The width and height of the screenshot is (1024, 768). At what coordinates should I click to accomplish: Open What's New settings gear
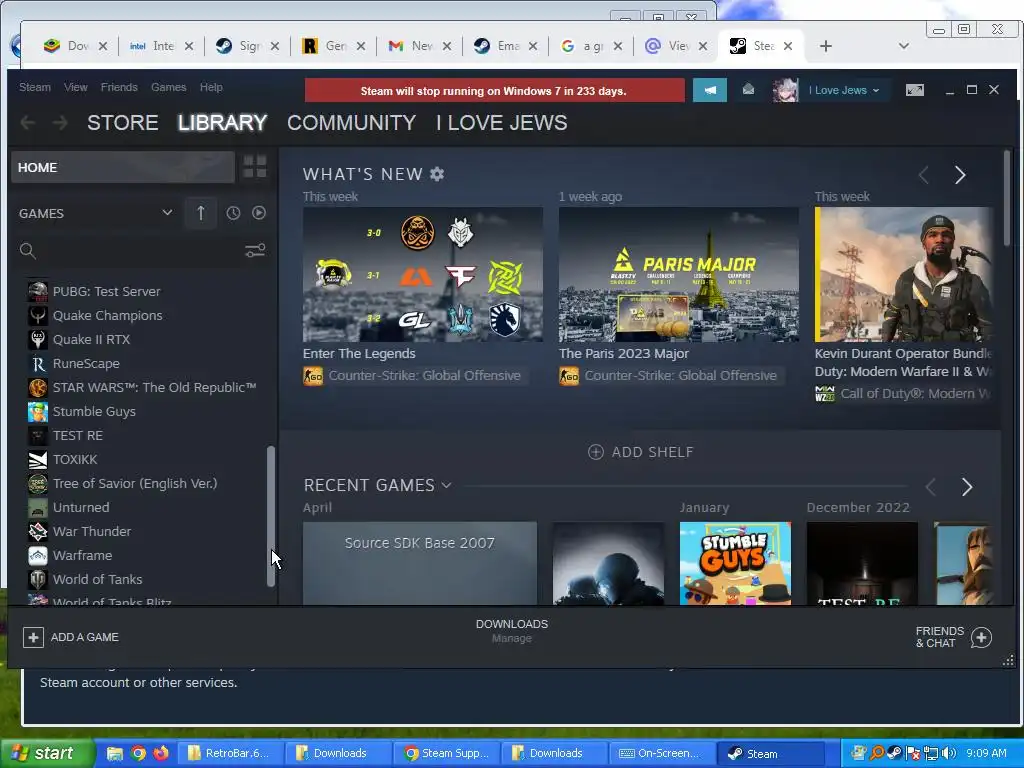coord(437,174)
